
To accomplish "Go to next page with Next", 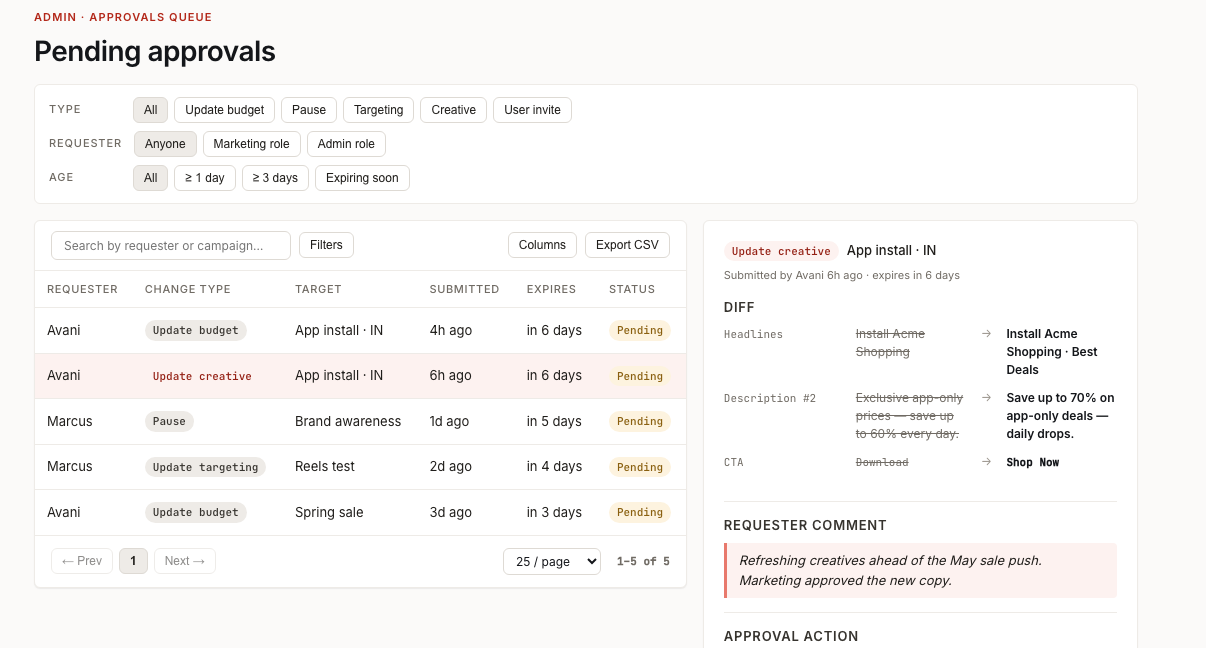I will [x=185, y=561].
